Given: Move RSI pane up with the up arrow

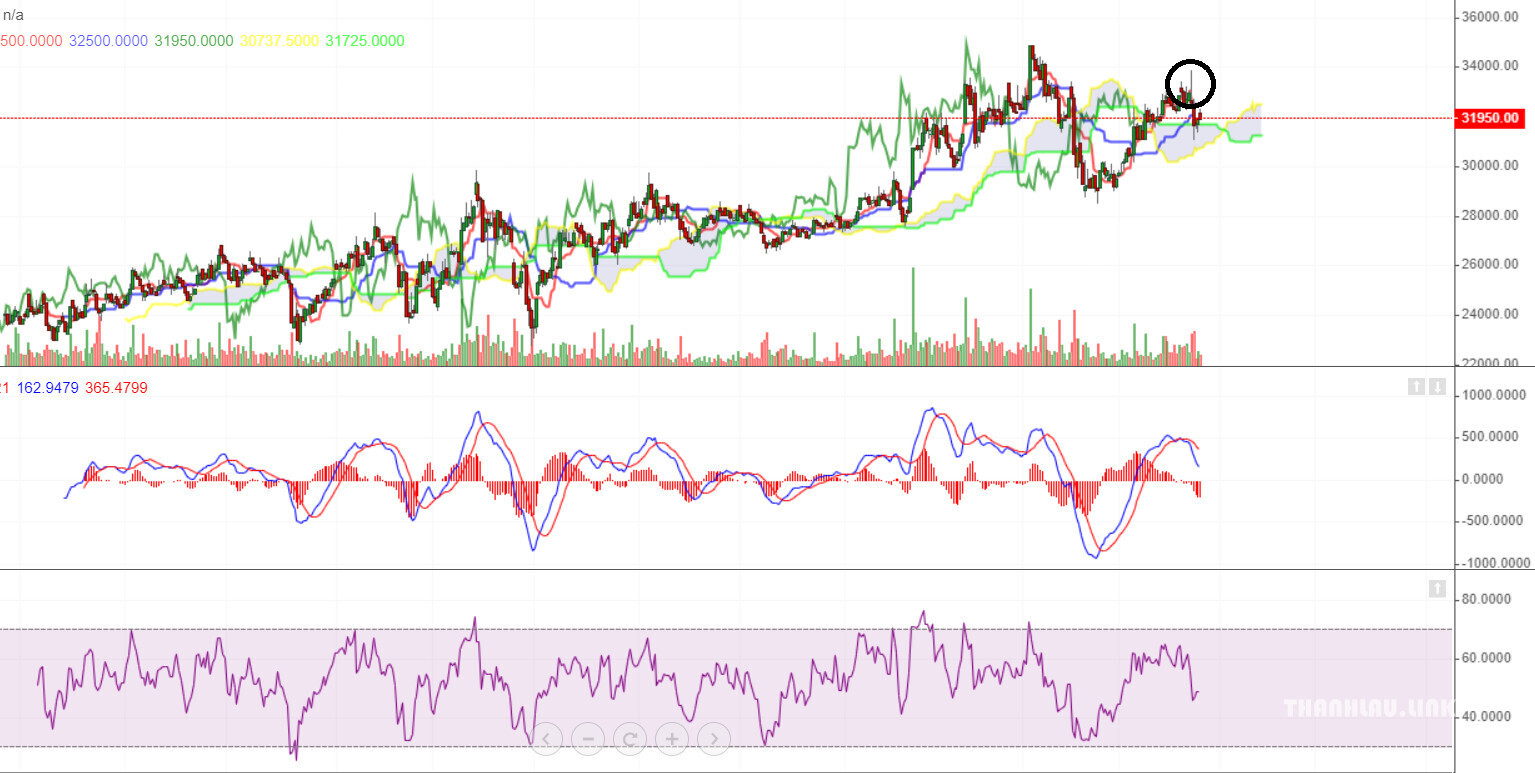Looking at the screenshot, I should [x=1437, y=590].
